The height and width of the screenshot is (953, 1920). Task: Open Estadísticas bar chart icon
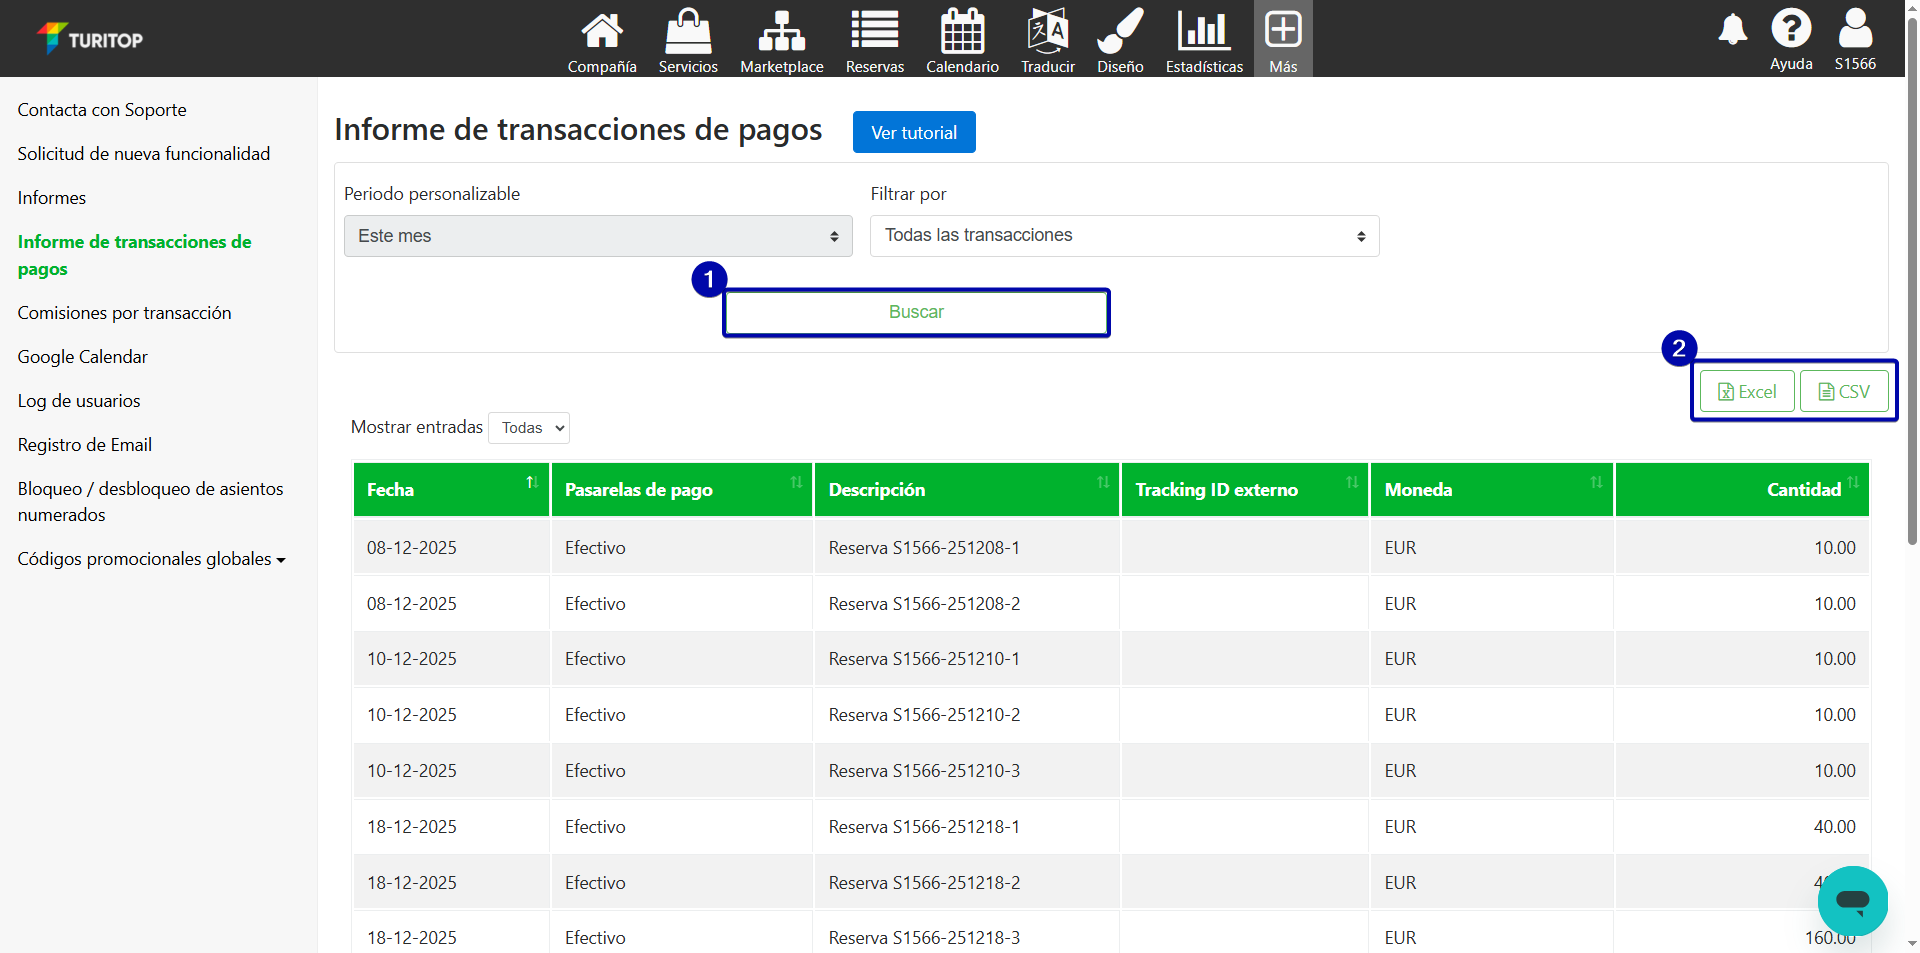click(x=1204, y=32)
